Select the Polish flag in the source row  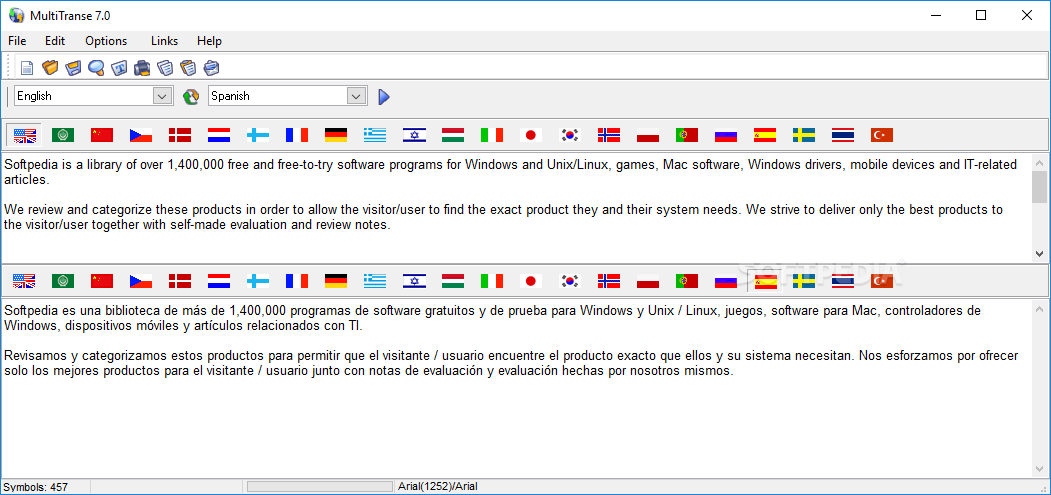(x=648, y=135)
